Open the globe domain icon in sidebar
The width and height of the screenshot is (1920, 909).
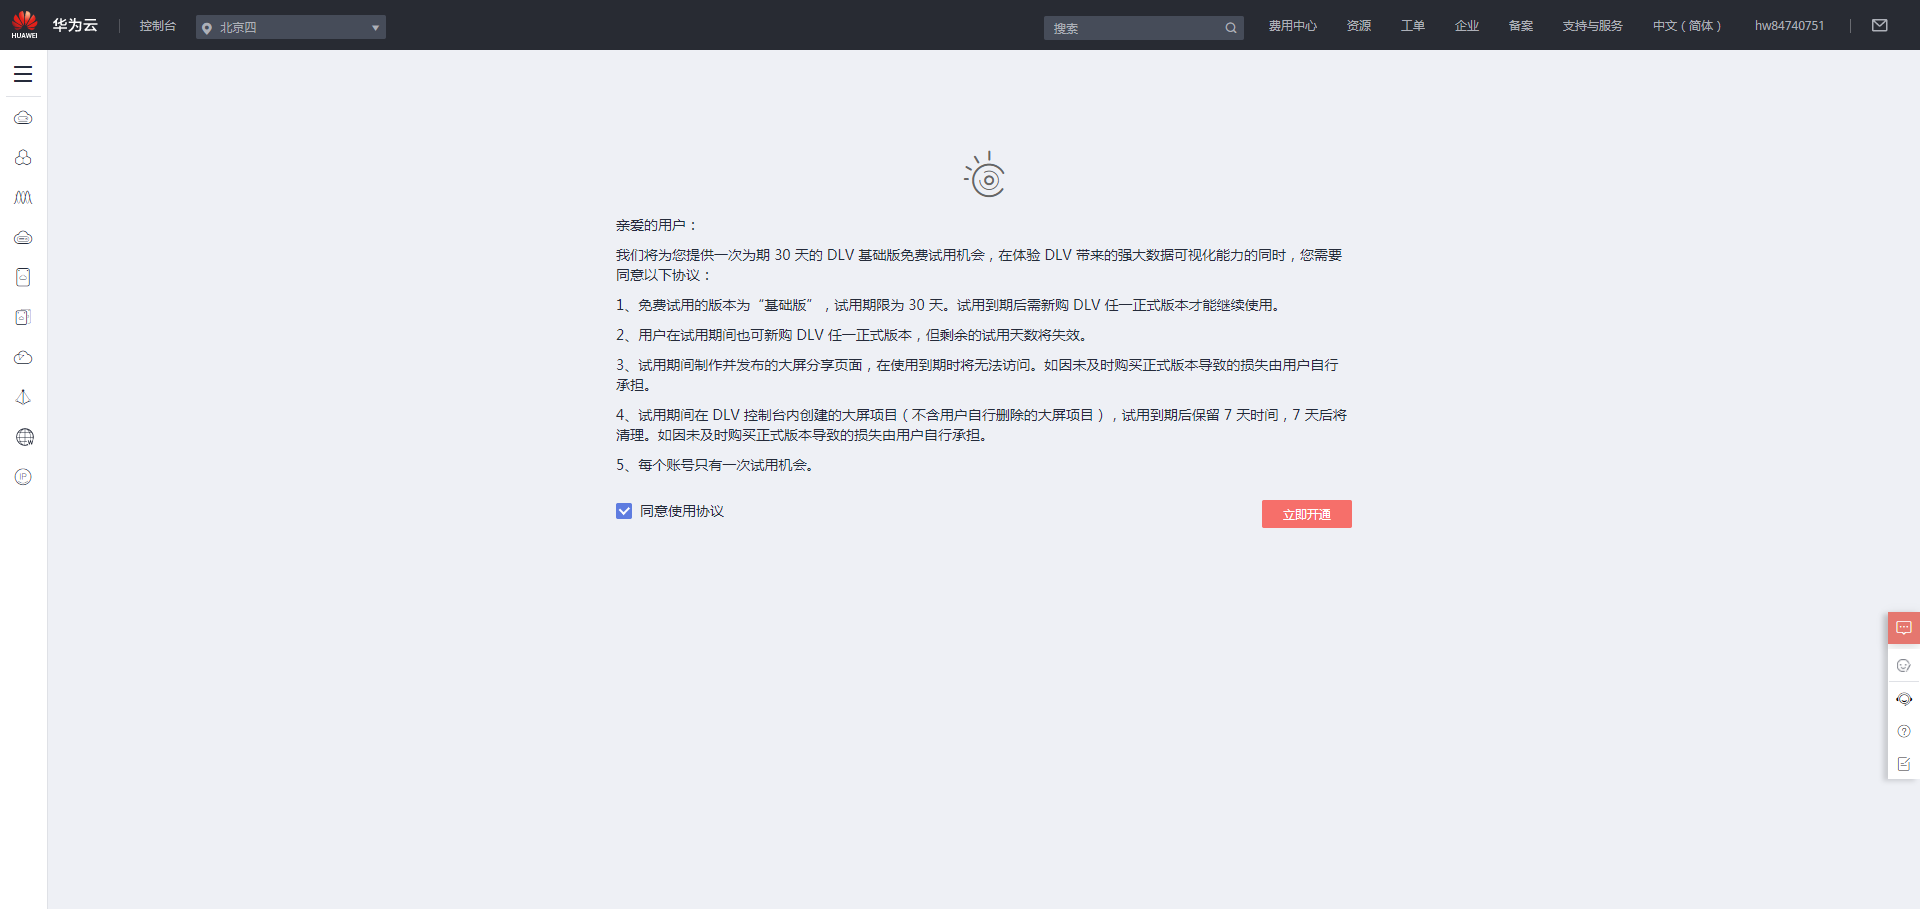24,437
